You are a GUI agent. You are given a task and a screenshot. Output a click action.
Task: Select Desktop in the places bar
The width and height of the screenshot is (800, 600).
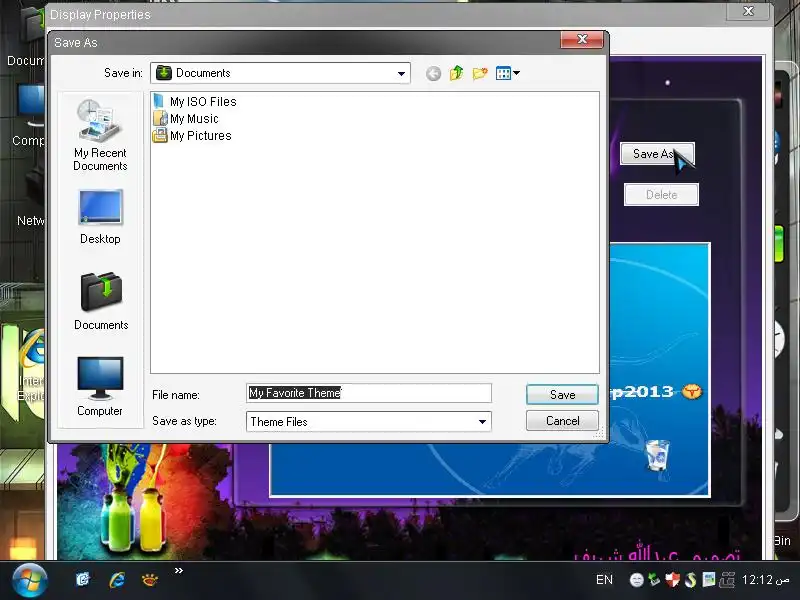tap(100, 217)
